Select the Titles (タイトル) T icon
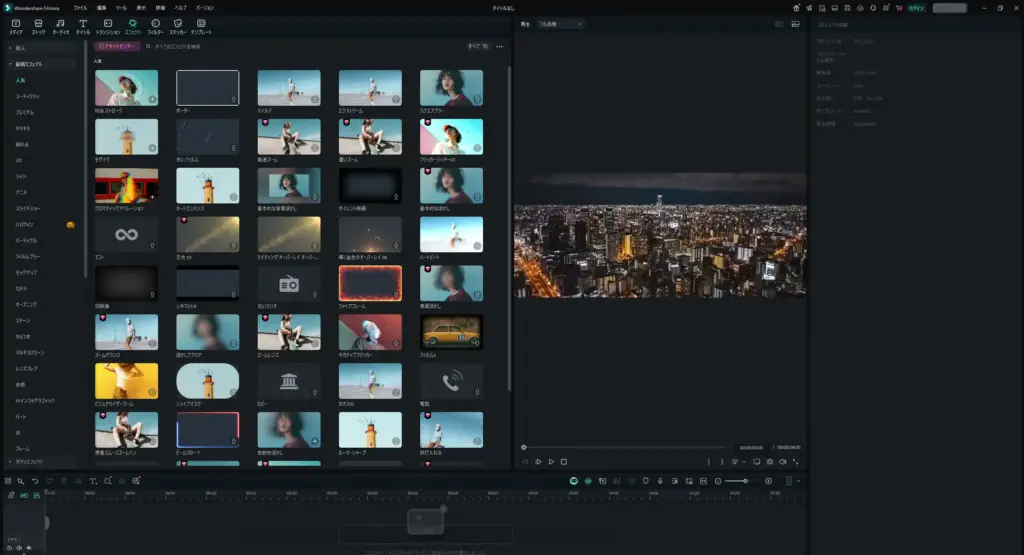Screen dimensions: 1024x555 pos(83,24)
